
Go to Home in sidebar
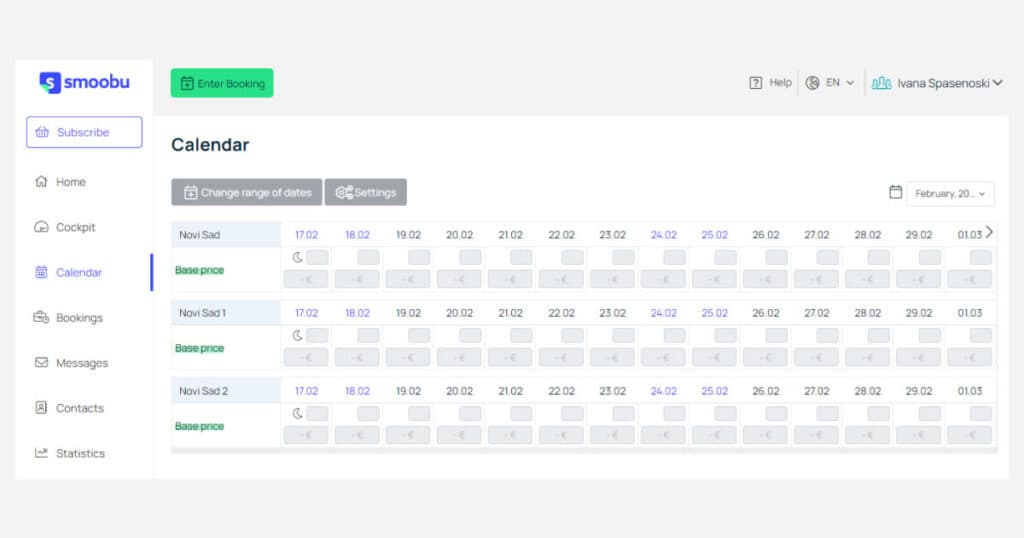[x=71, y=182]
